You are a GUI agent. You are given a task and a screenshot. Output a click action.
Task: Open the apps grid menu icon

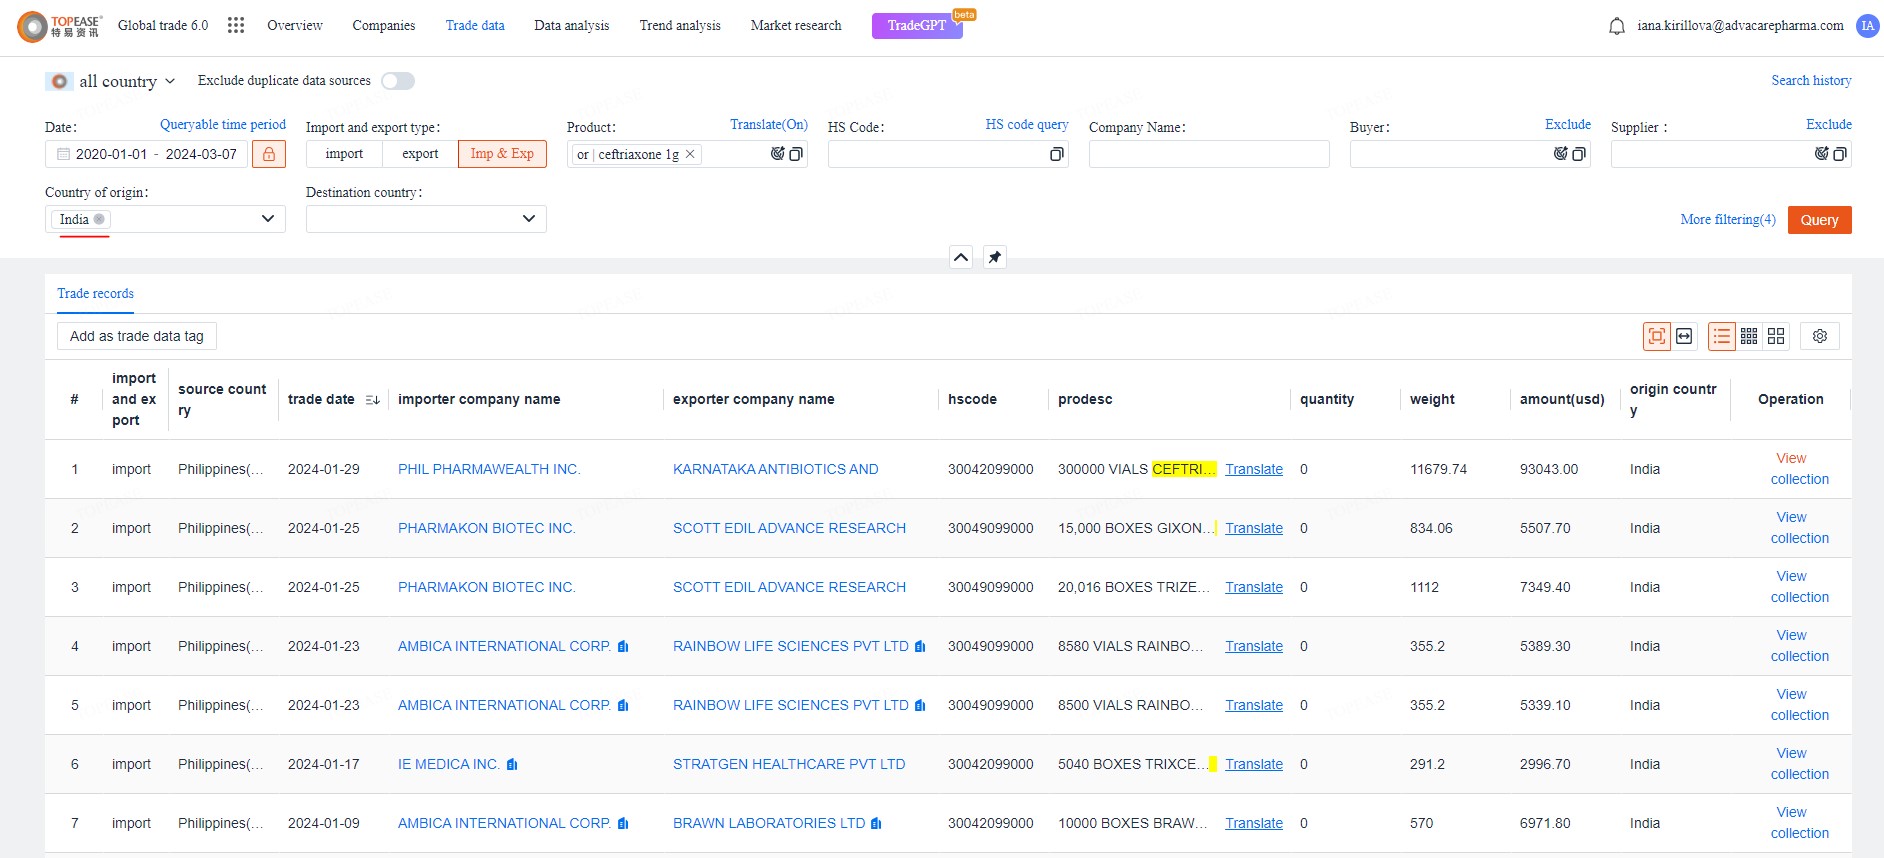pos(236,25)
